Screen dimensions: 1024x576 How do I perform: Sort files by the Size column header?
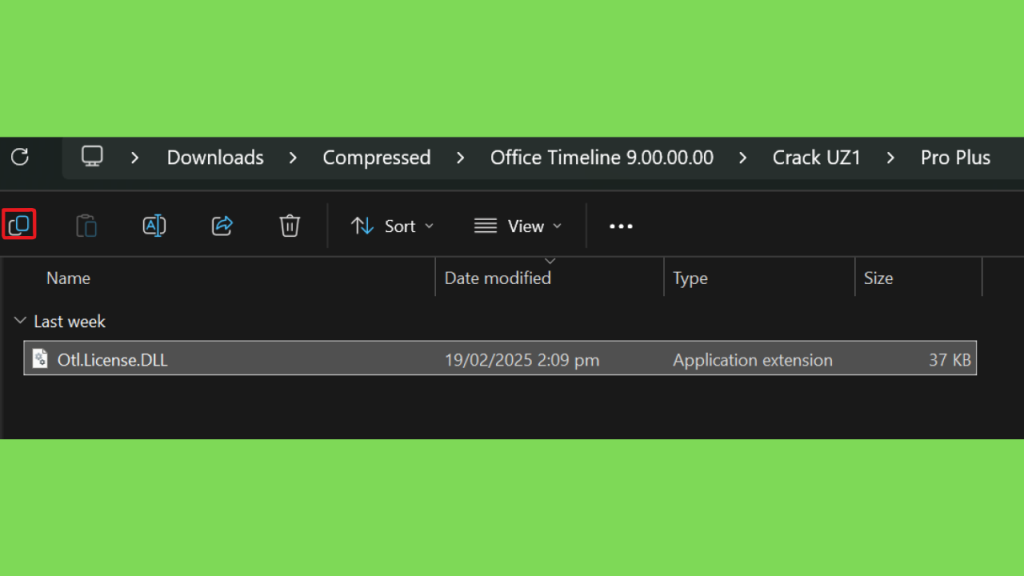[878, 278]
